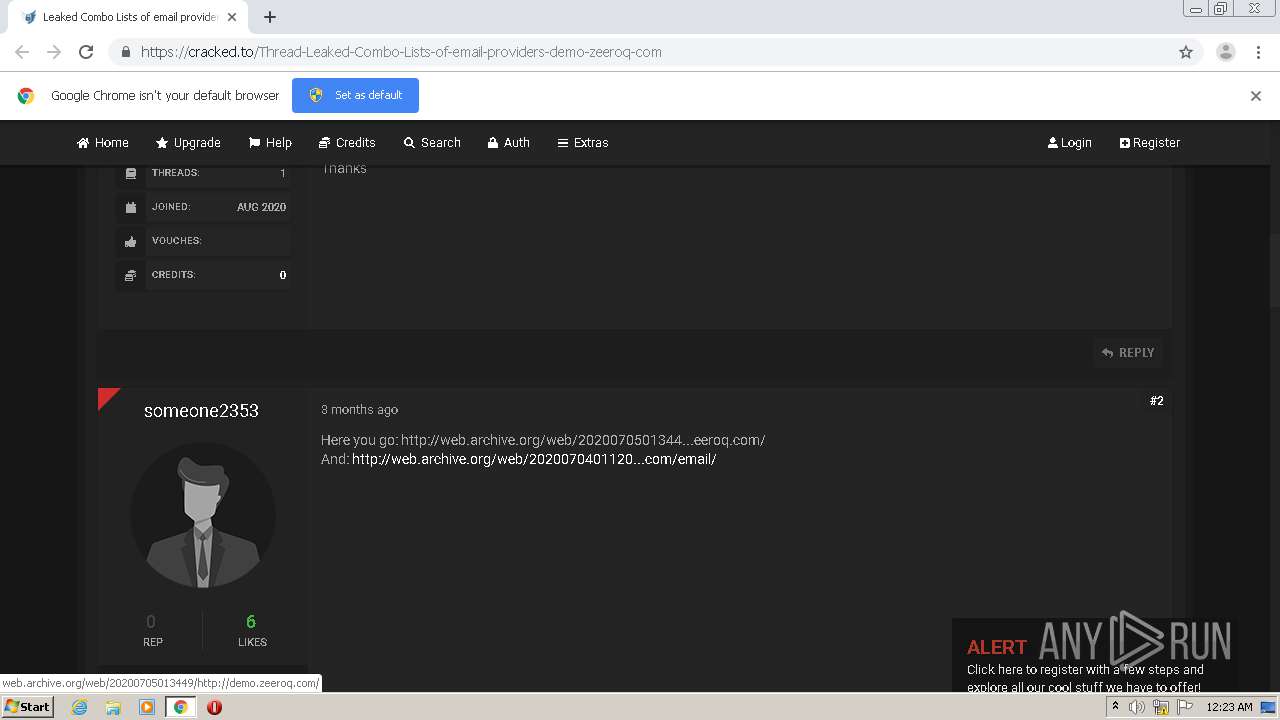
Task: Dismiss the default browser notification
Action: (x=1256, y=96)
